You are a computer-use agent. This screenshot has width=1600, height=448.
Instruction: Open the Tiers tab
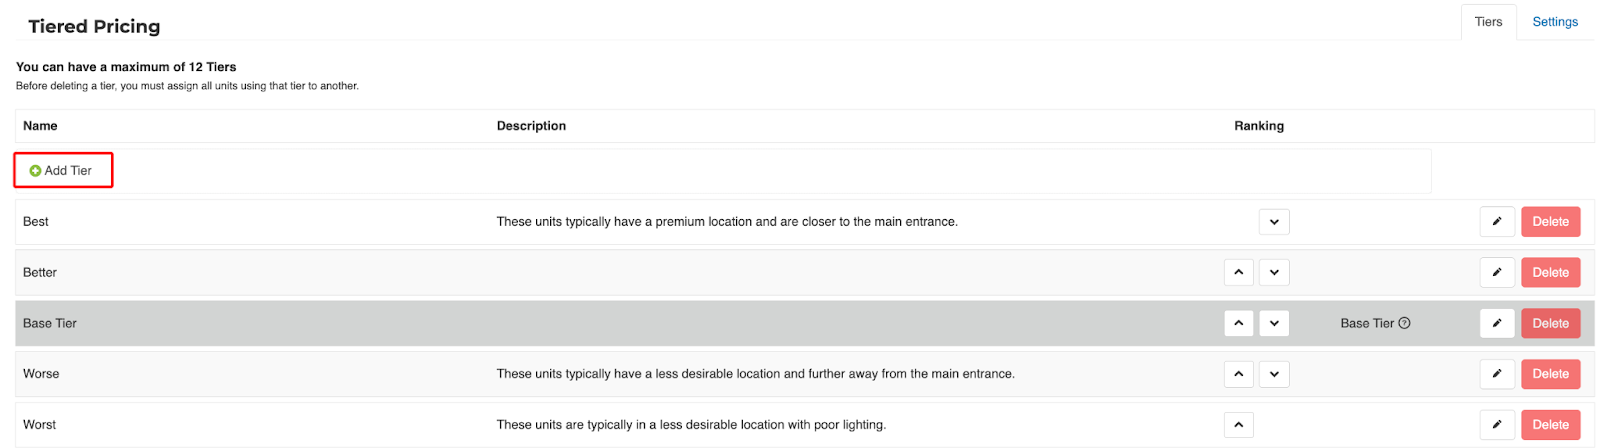coord(1488,22)
